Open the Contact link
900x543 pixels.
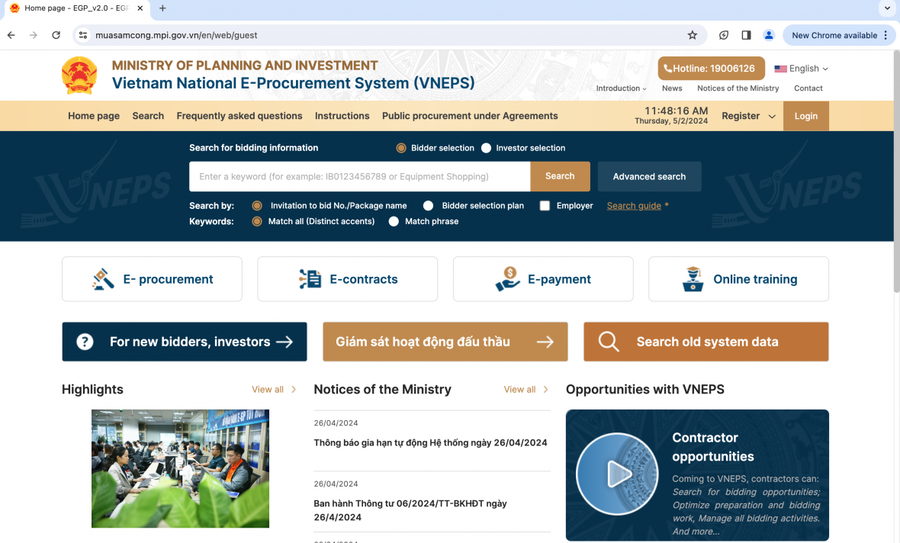(x=808, y=88)
